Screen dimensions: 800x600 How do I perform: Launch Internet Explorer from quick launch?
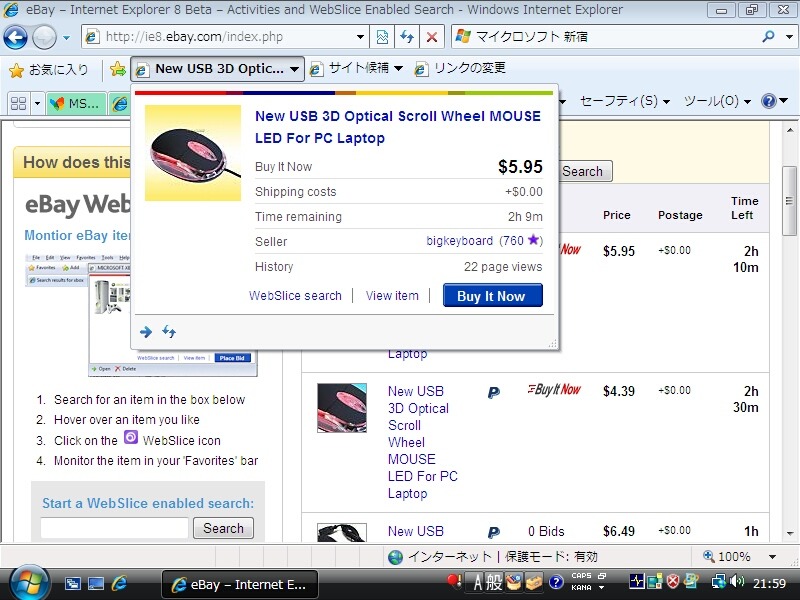coord(120,584)
